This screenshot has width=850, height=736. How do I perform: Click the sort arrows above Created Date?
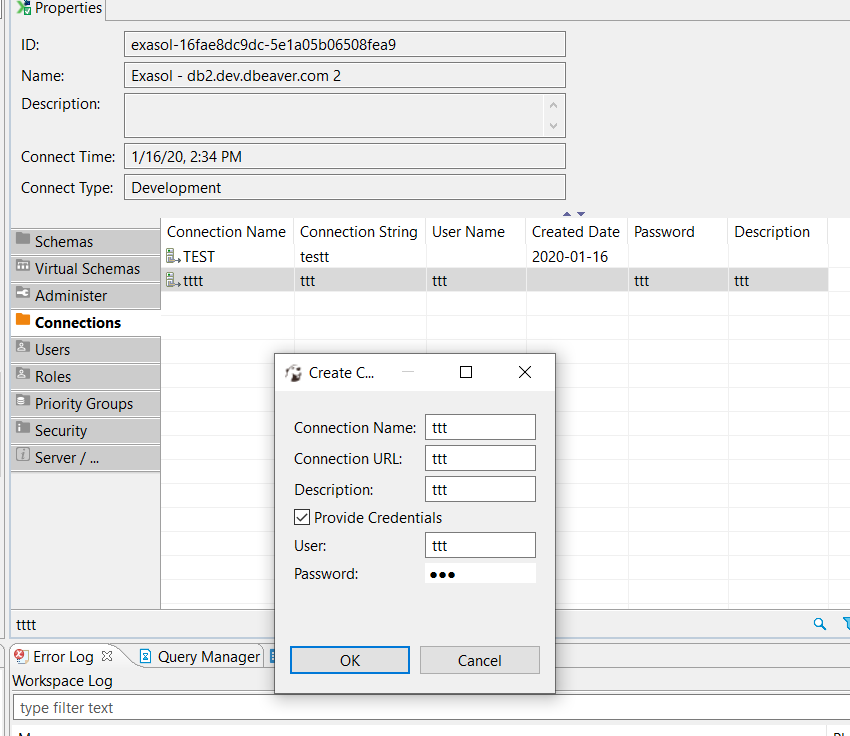click(x=571, y=213)
